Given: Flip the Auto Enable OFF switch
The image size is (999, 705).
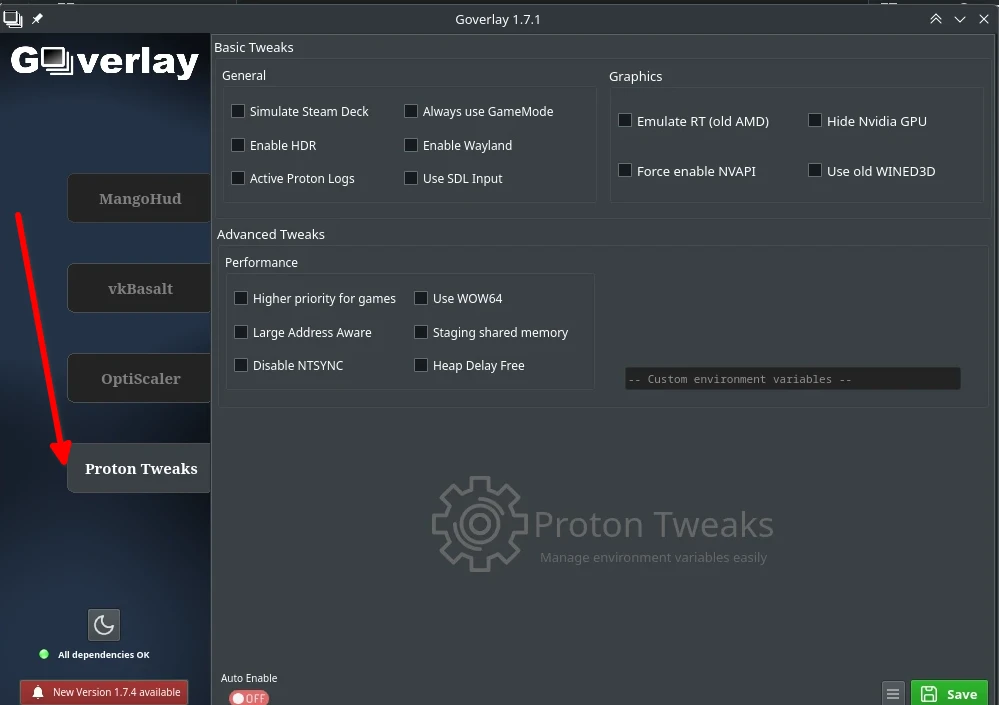Looking at the screenshot, I should (x=249, y=698).
